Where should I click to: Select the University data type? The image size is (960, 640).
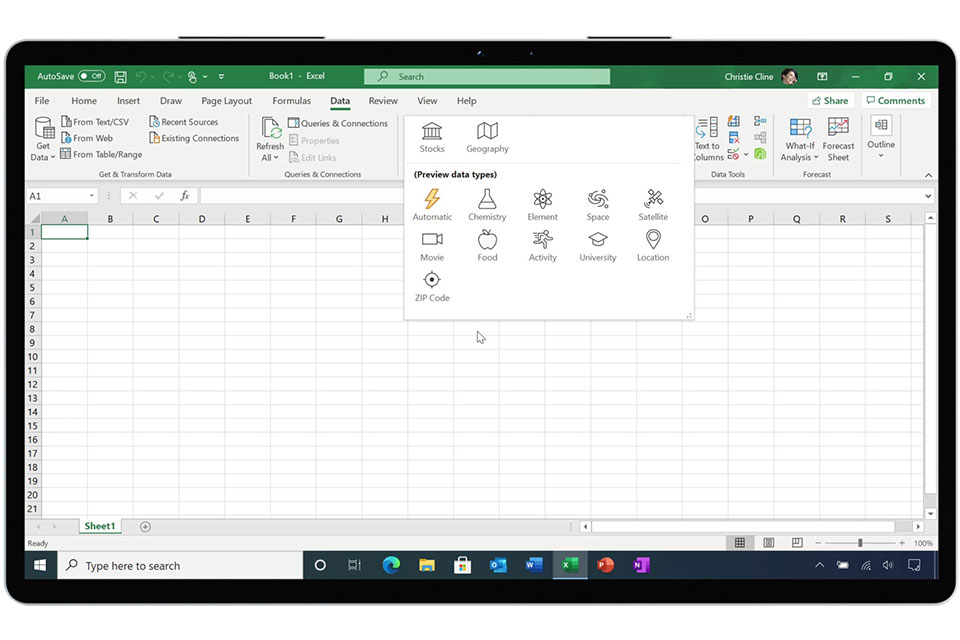(x=597, y=245)
